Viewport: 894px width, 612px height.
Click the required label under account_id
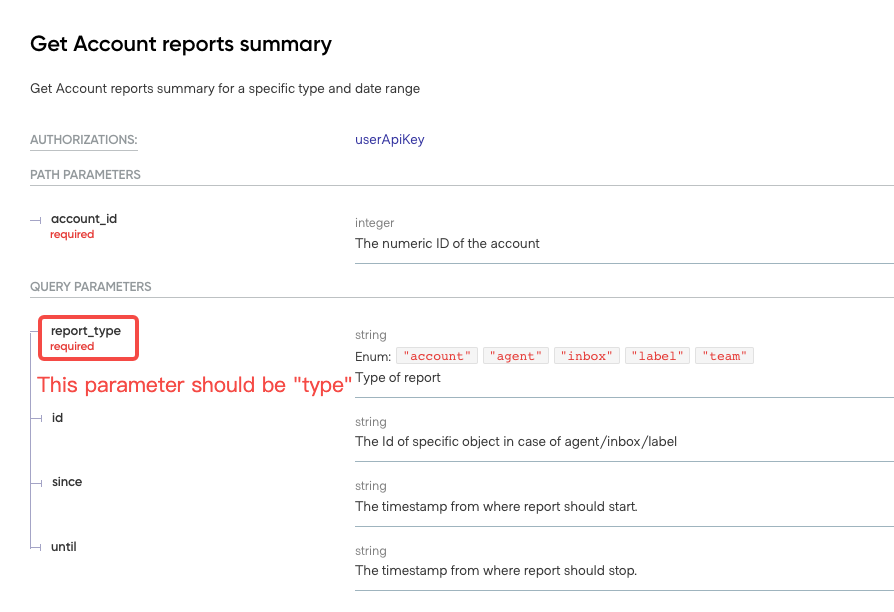(72, 234)
